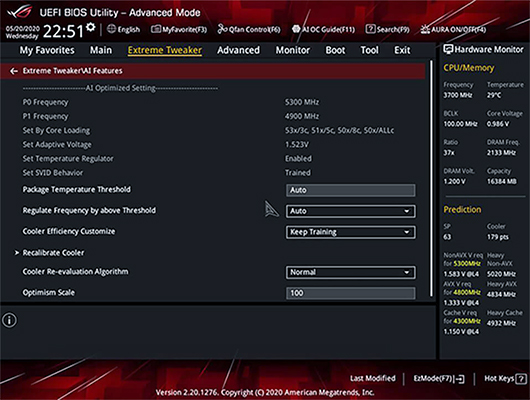The image size is (530, 400).
Task: Switch to the Advanced tab
Action: (x=238, y=50)
